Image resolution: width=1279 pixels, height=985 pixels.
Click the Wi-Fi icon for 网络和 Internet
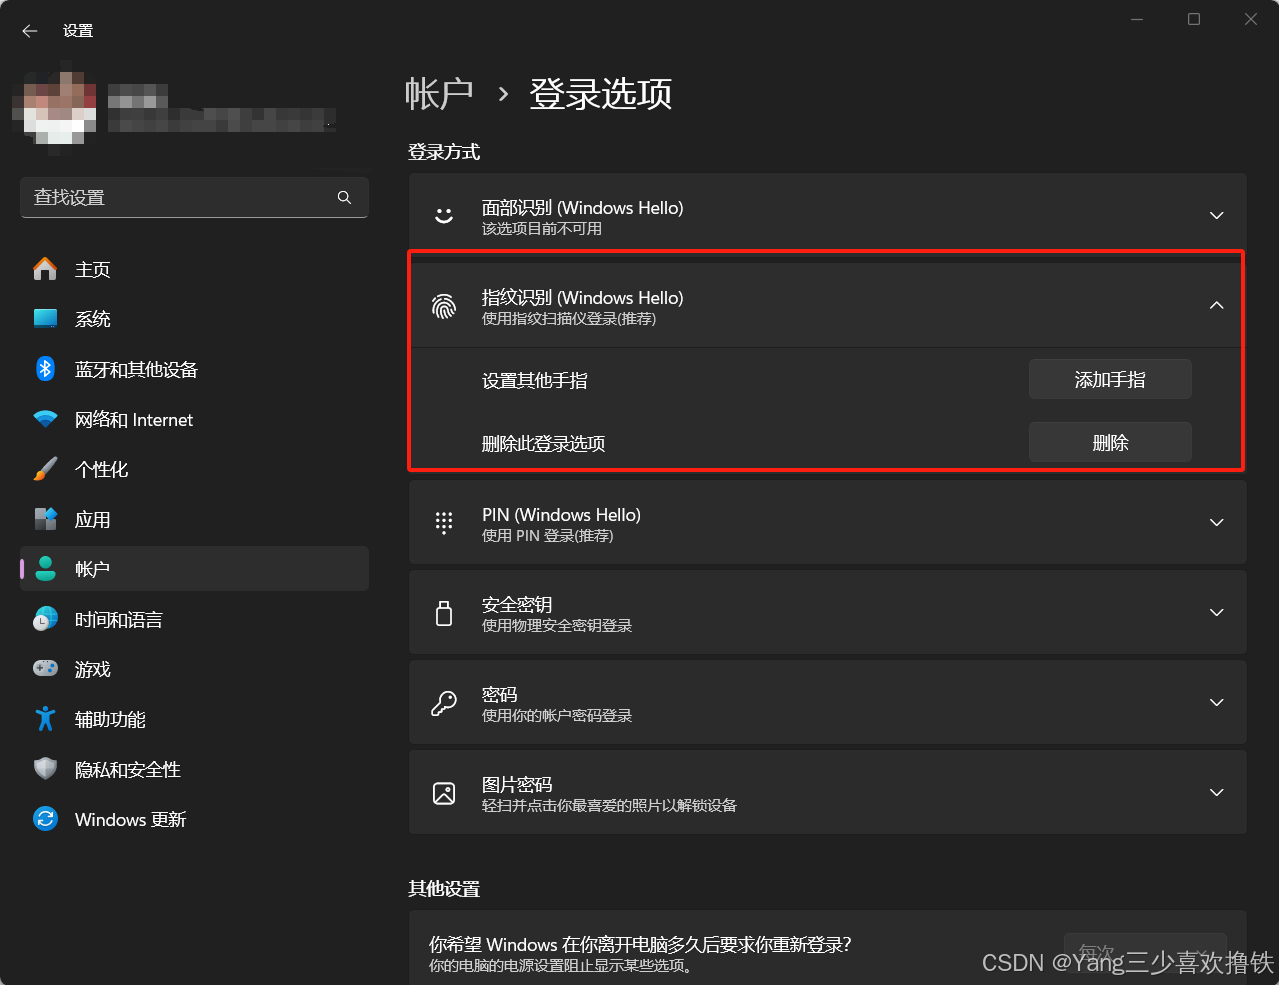tap(45, 419)
